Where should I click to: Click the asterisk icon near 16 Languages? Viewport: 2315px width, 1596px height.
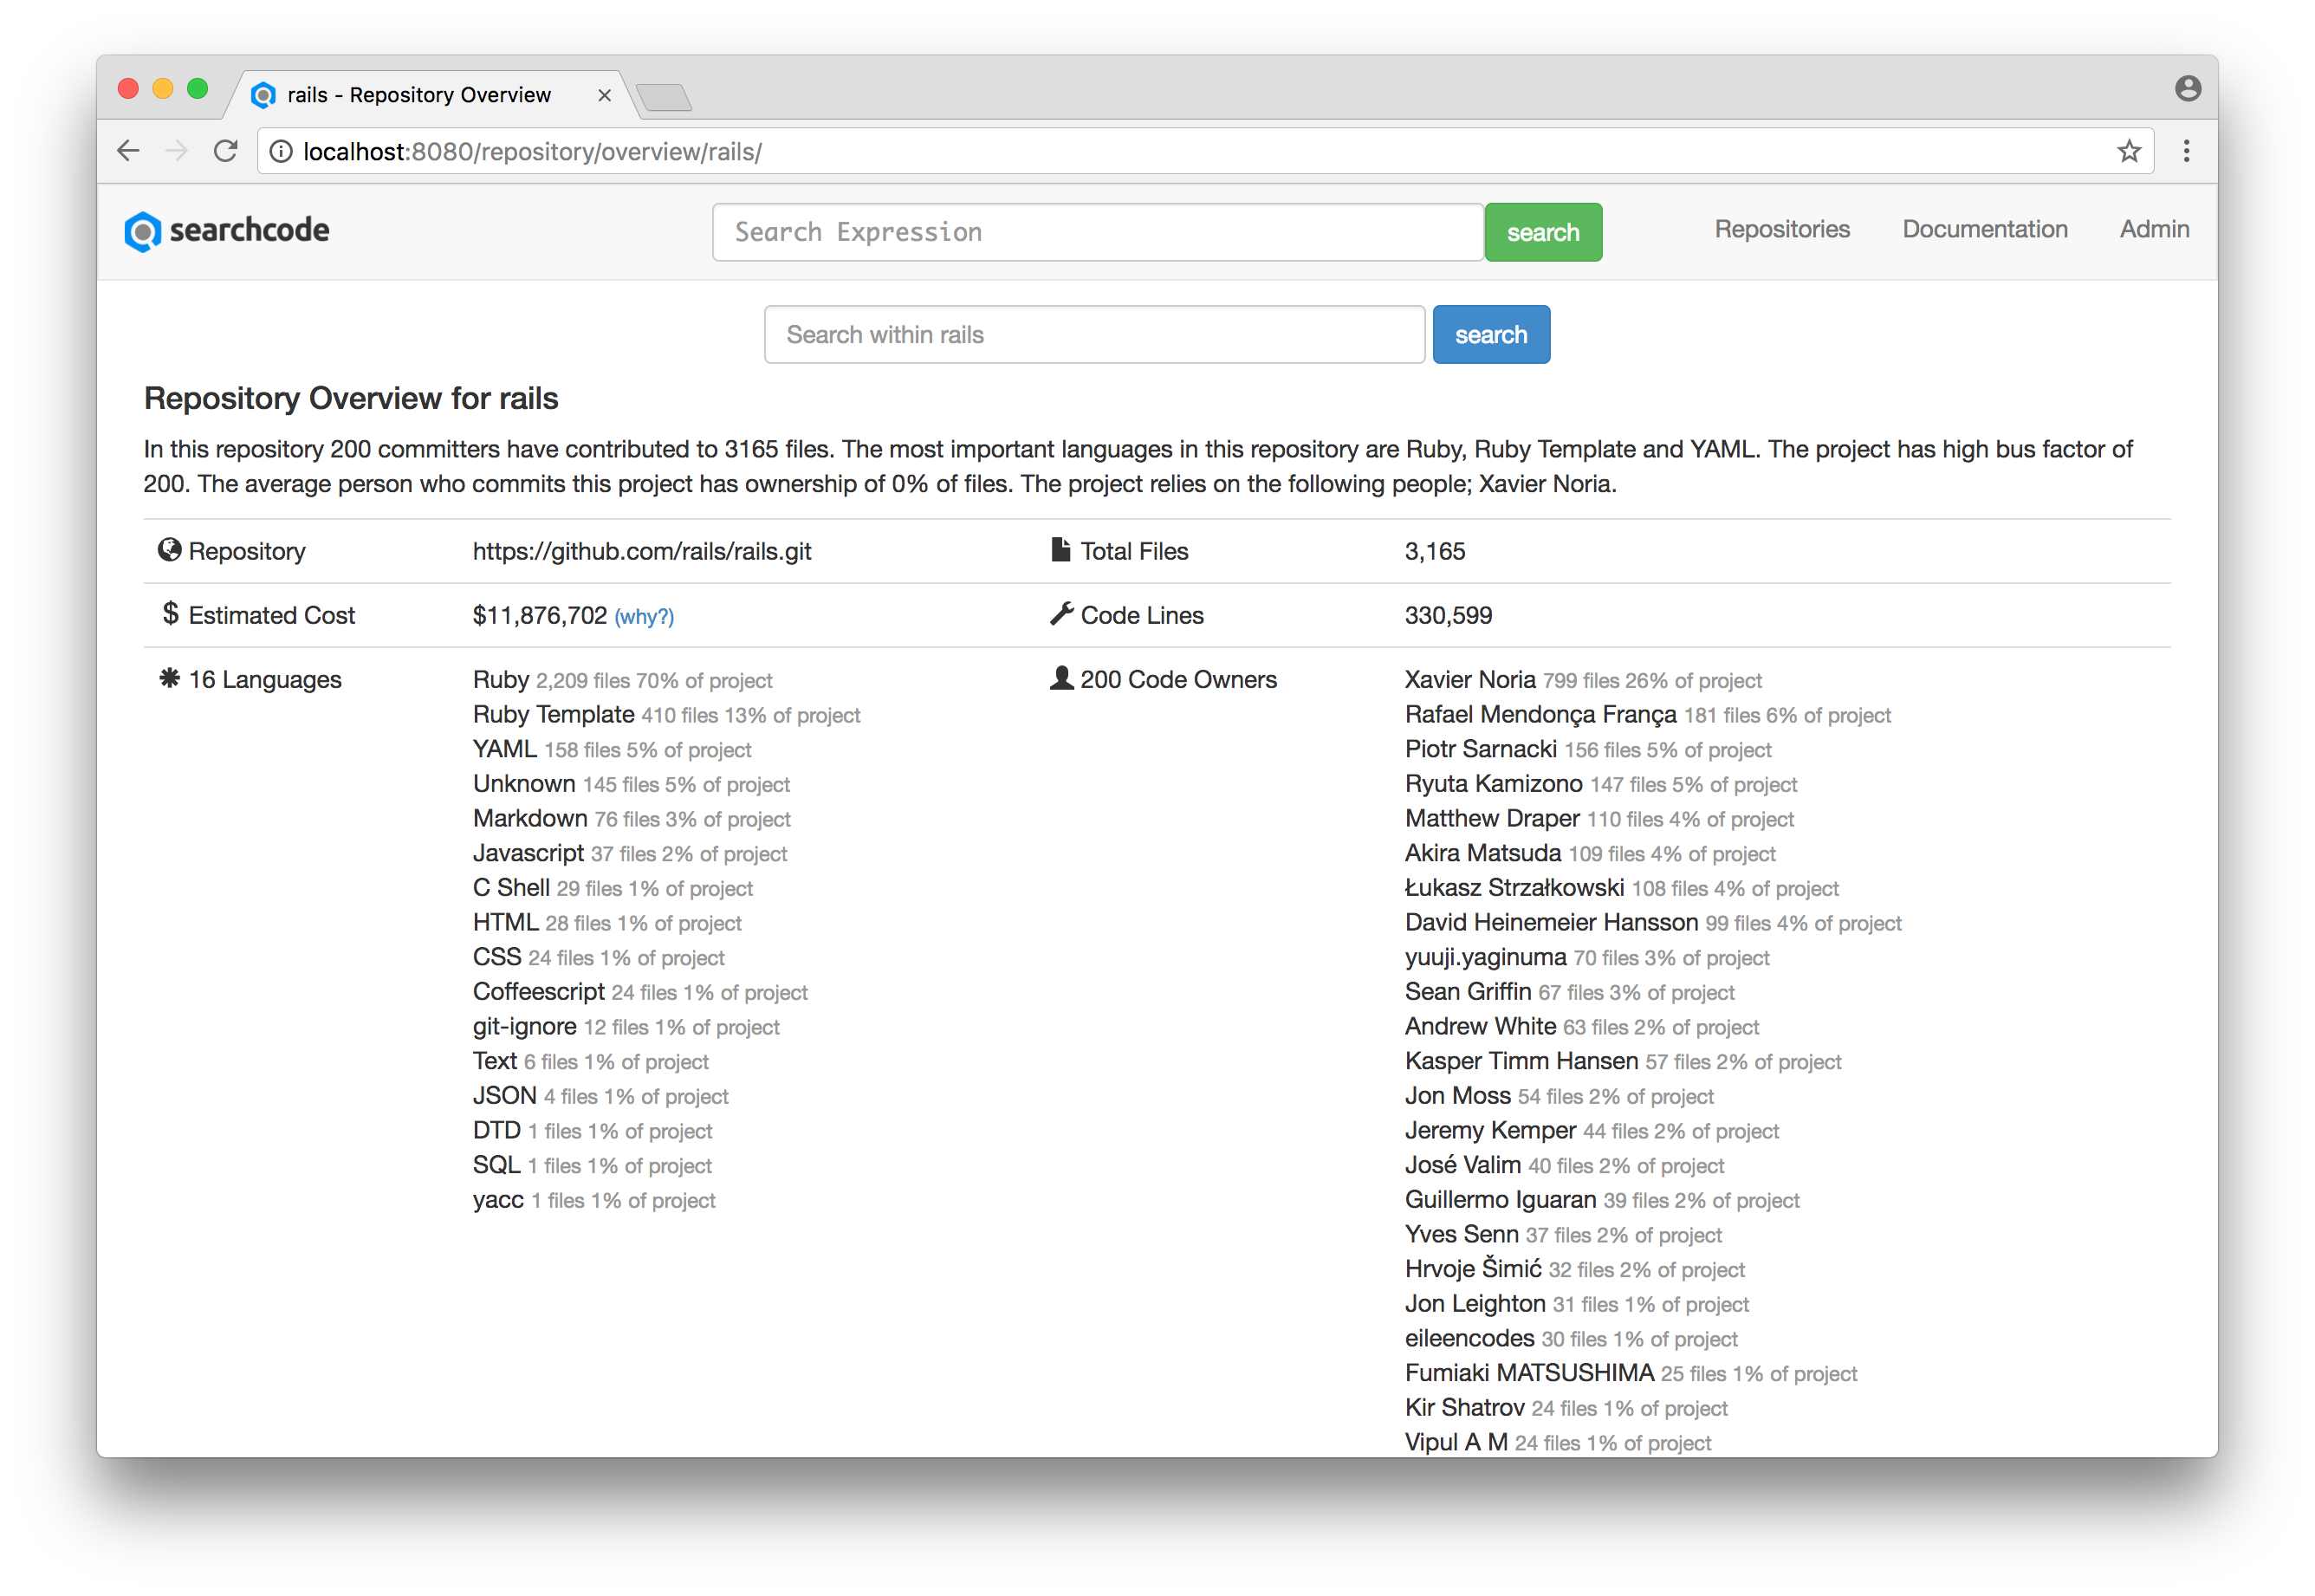[x=168, y=678]
